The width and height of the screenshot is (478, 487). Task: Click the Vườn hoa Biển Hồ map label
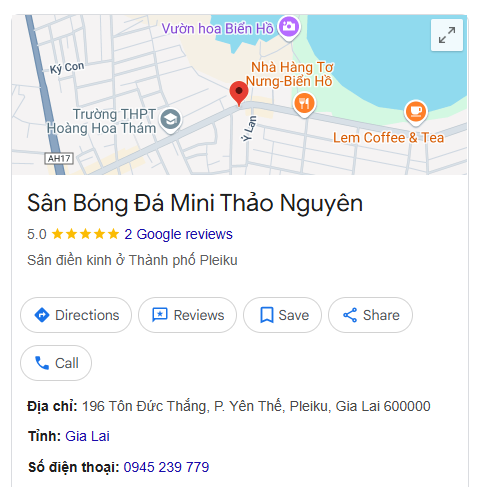pyautogui.click(x=218, y=29)
